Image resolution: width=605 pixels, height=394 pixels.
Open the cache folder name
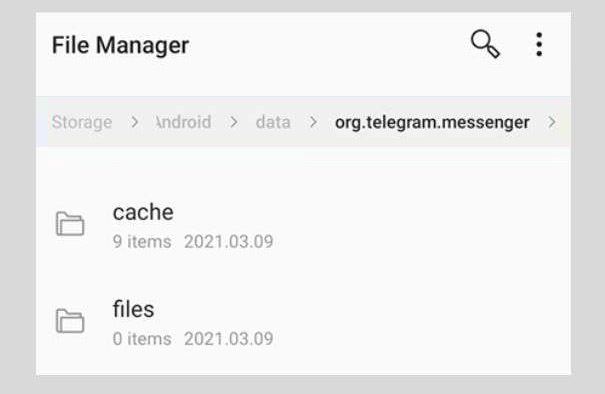tap(143, 212)
